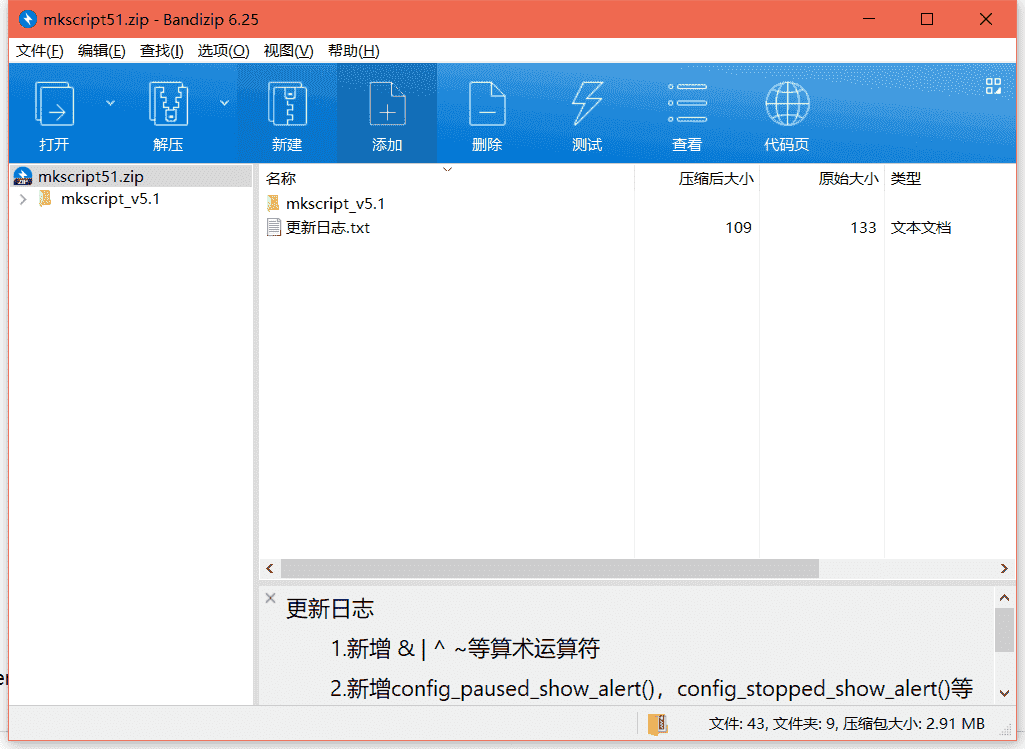The height and width of the screenshot is (749, 1025).
Task: Click the compressed size value 109
Action: coord(738,227)
